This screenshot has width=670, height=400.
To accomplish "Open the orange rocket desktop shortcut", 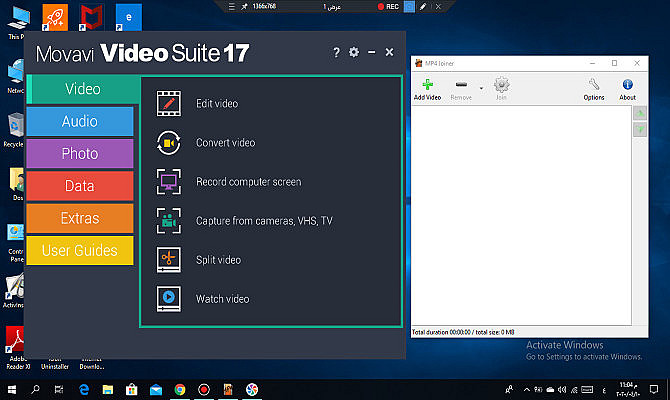I will (x=55, y=17).
